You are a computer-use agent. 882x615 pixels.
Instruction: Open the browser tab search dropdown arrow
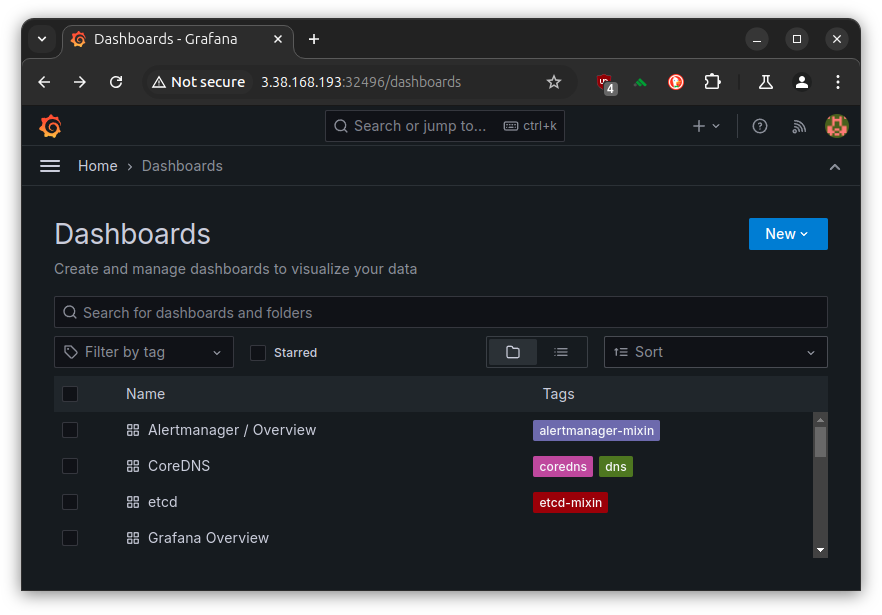42,39
